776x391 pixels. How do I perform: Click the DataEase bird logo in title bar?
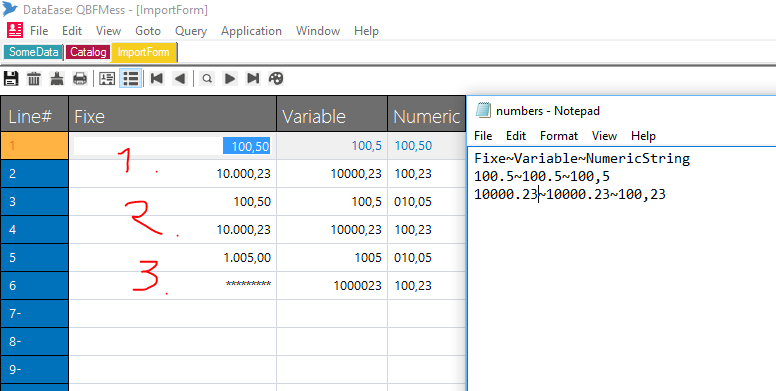point(9,9)
